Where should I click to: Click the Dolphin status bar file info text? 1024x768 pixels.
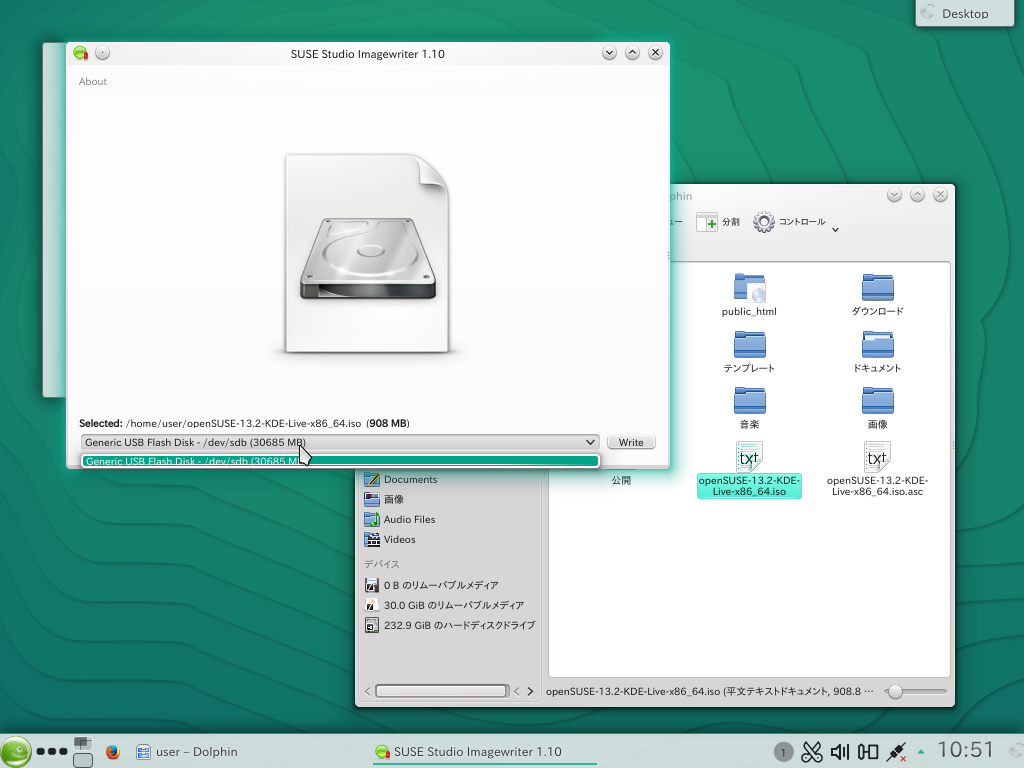click(x=709, y=691)
